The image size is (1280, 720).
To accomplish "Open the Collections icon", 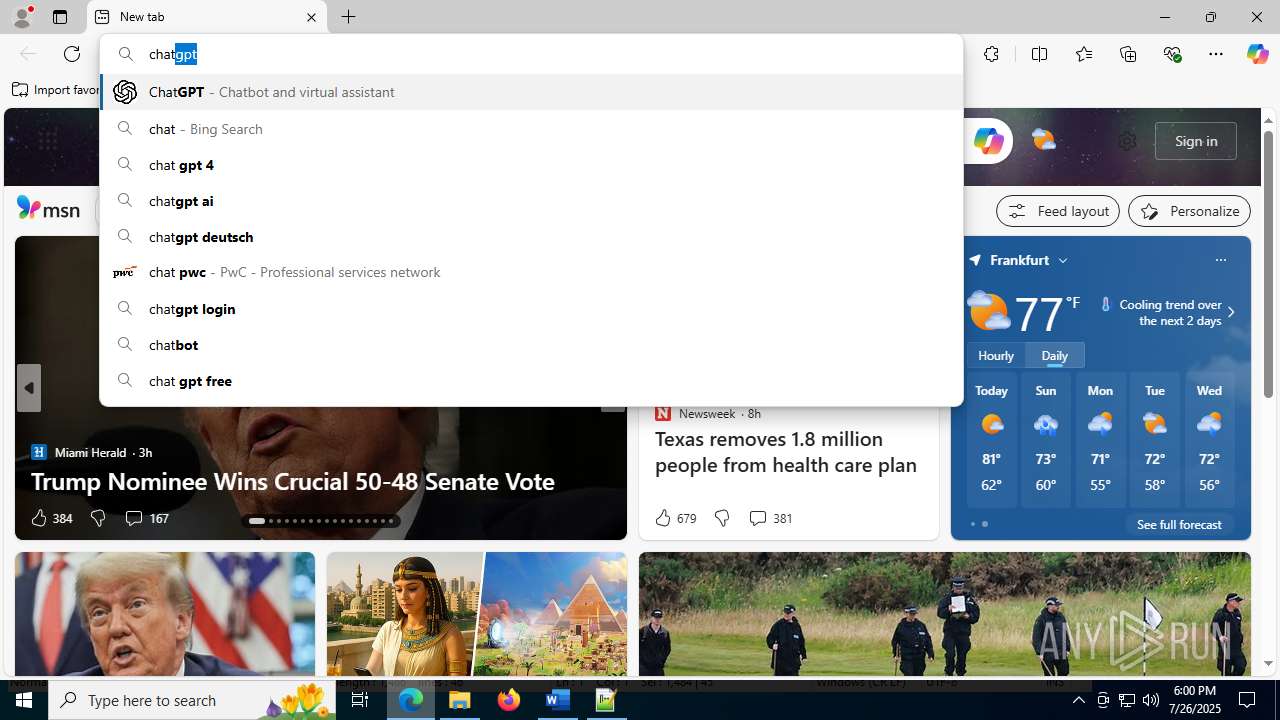I will tap(1128, 54).
